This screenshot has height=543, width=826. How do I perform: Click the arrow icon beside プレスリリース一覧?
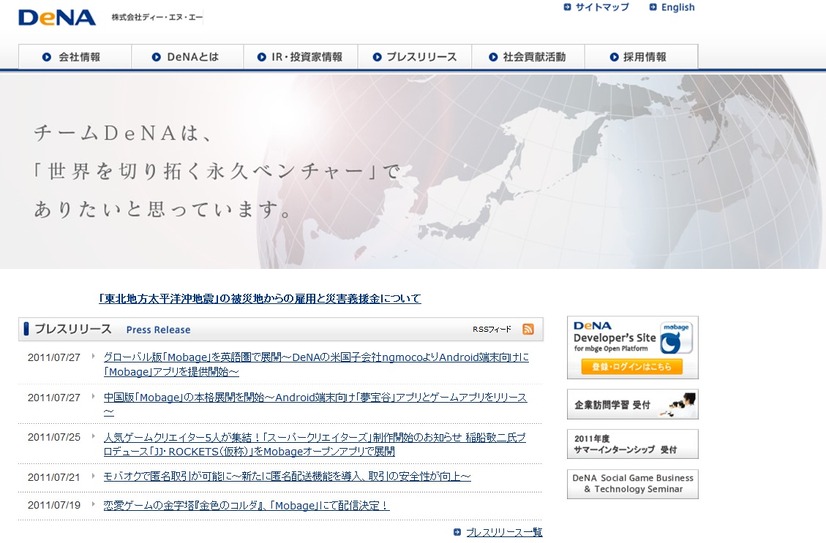pyautogui.click(x=457, y=532)
